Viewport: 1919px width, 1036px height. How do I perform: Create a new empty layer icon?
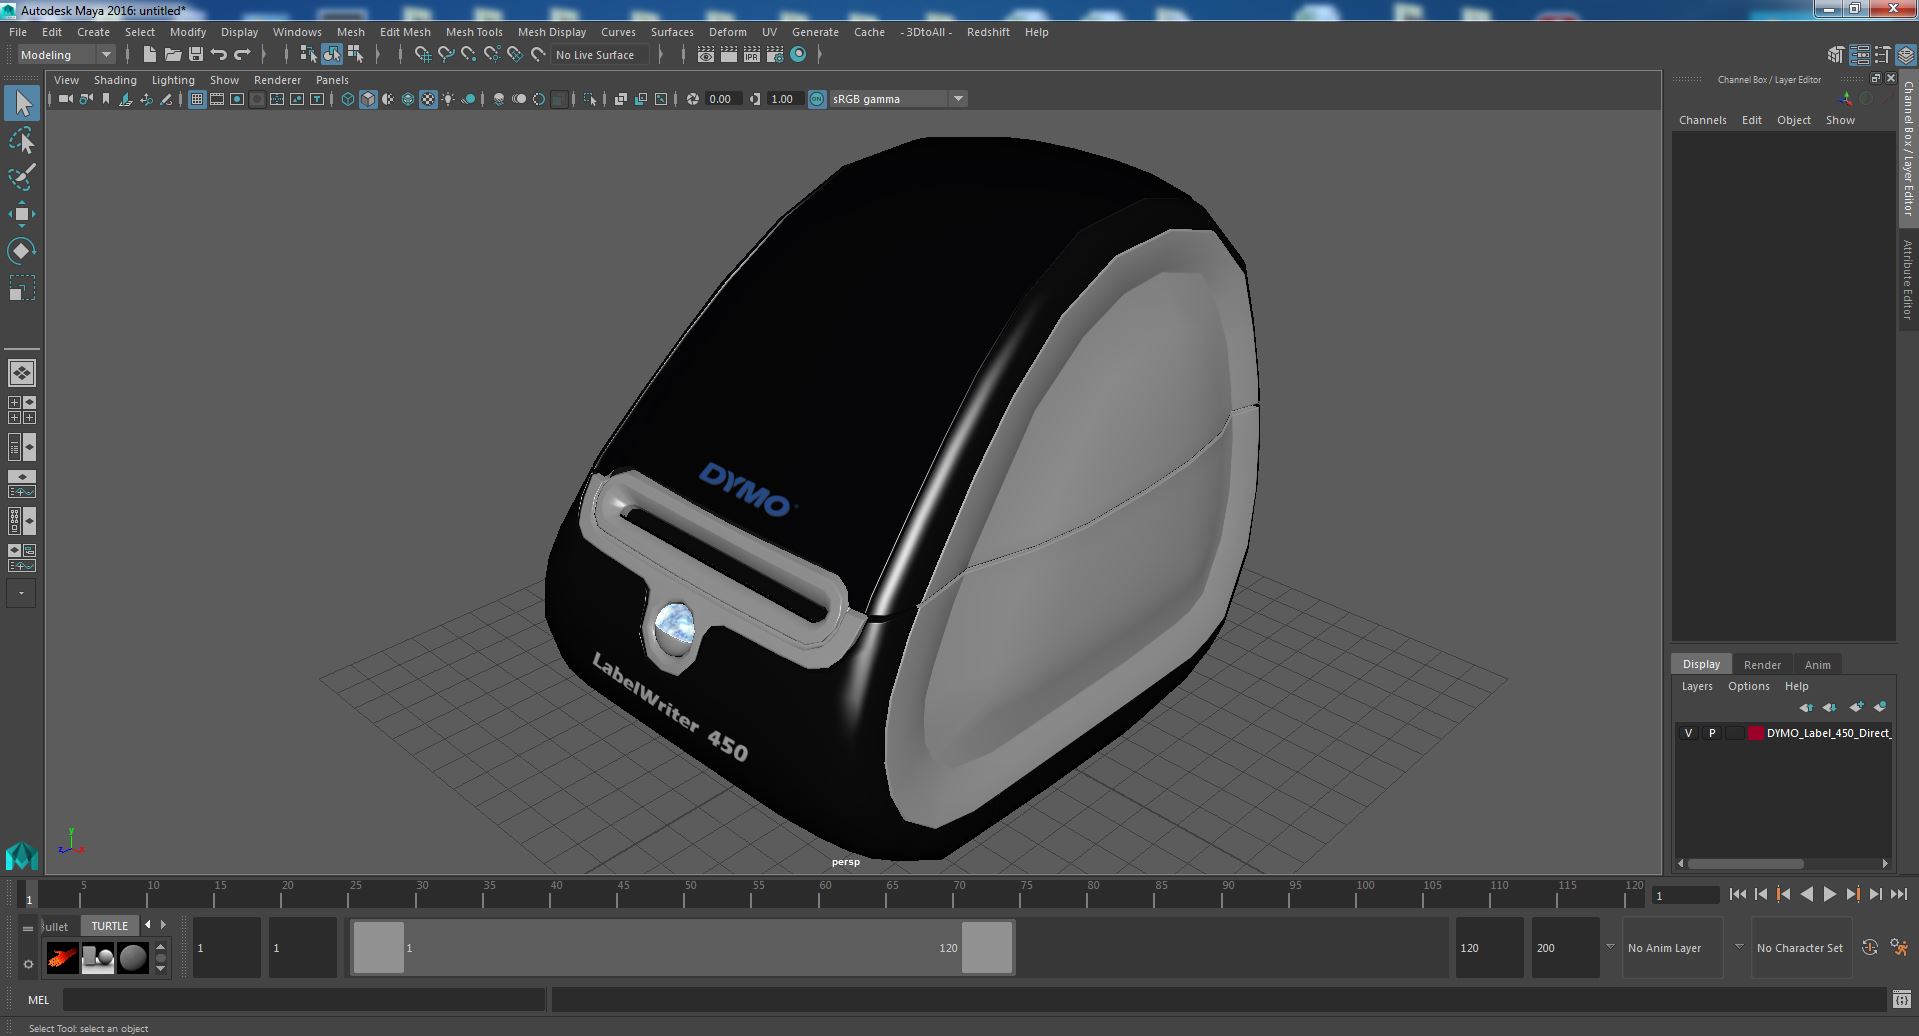click(1856, 707)
